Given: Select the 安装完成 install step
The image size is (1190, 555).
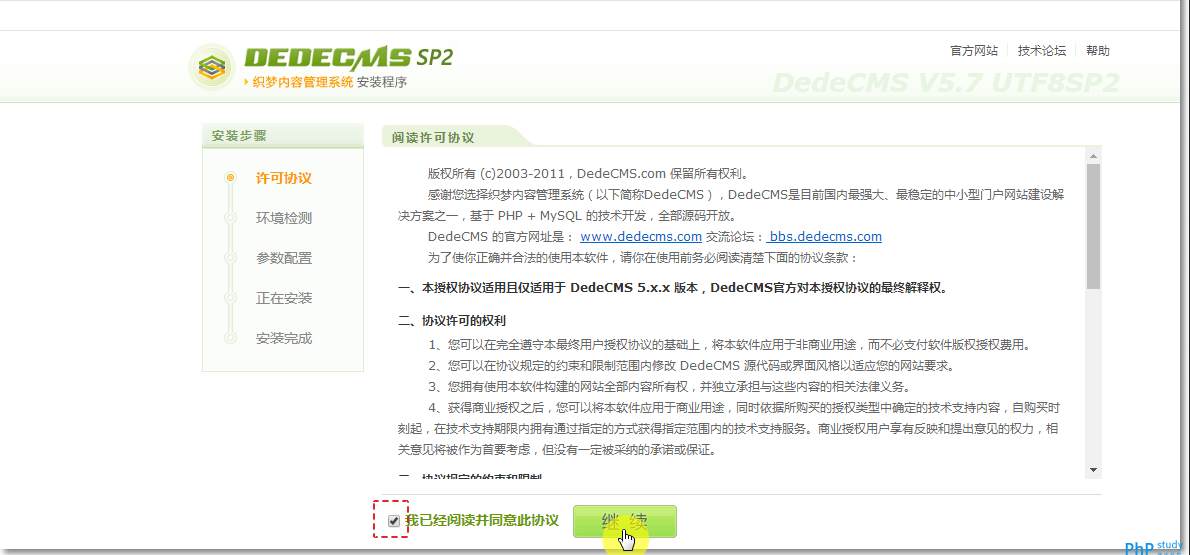Looking at the screenshot, I should (x=284, y=338).
